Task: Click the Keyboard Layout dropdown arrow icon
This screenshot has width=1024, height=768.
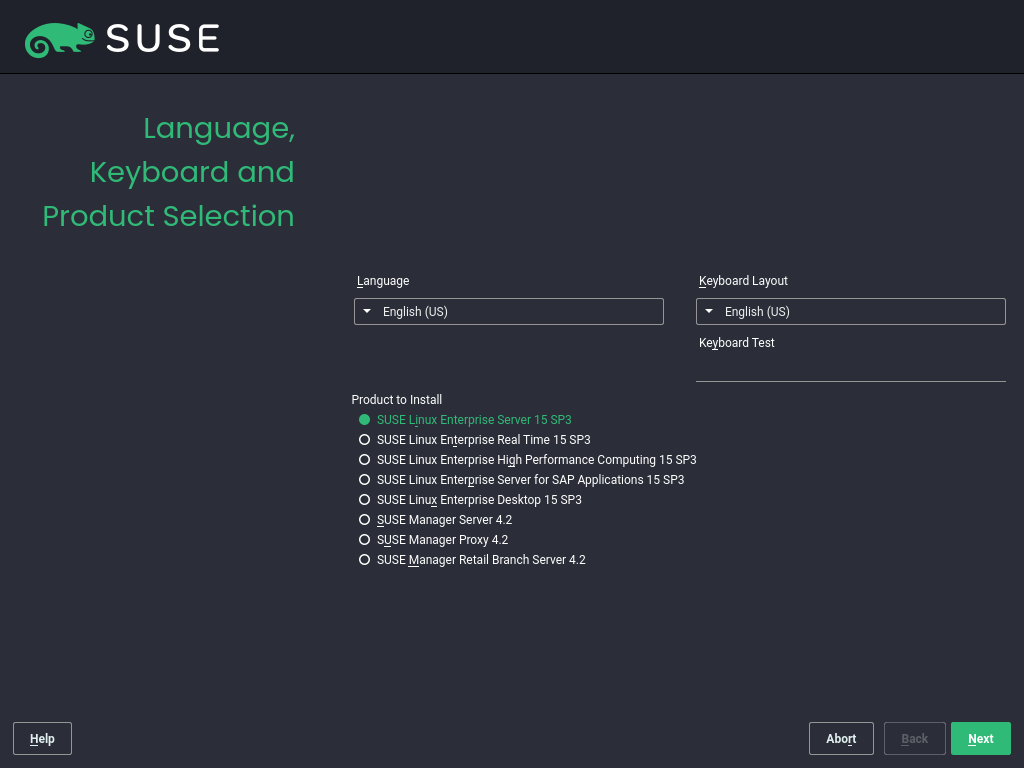Action: [x=709, y=312]
